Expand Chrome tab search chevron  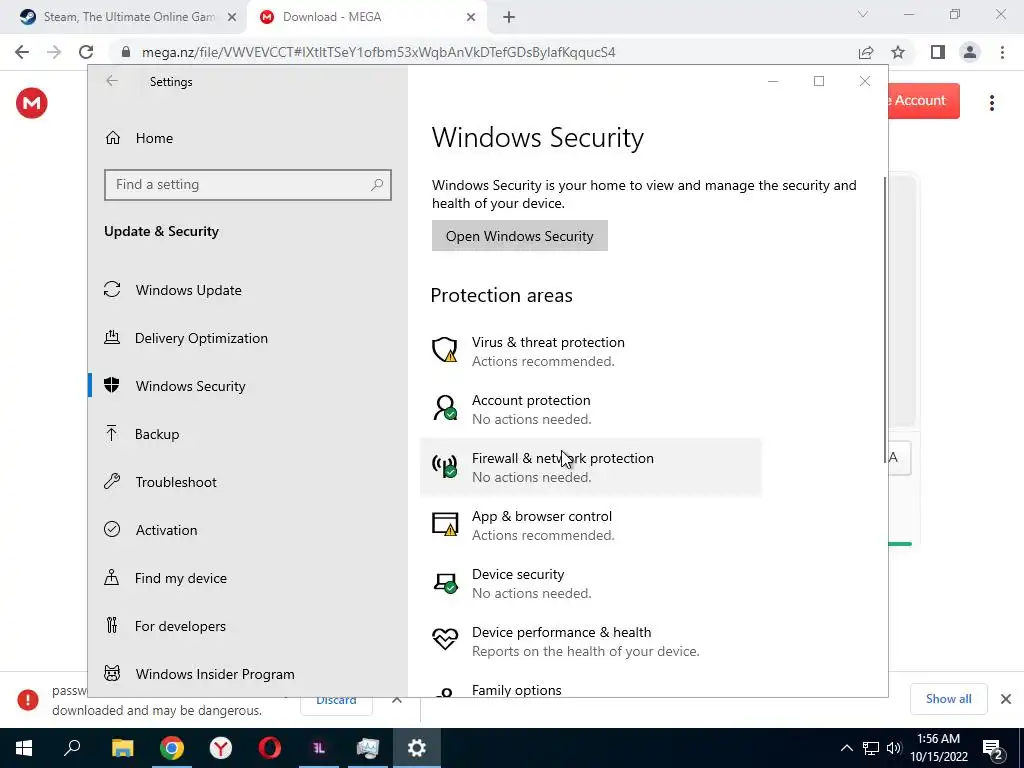pos(863,14)
